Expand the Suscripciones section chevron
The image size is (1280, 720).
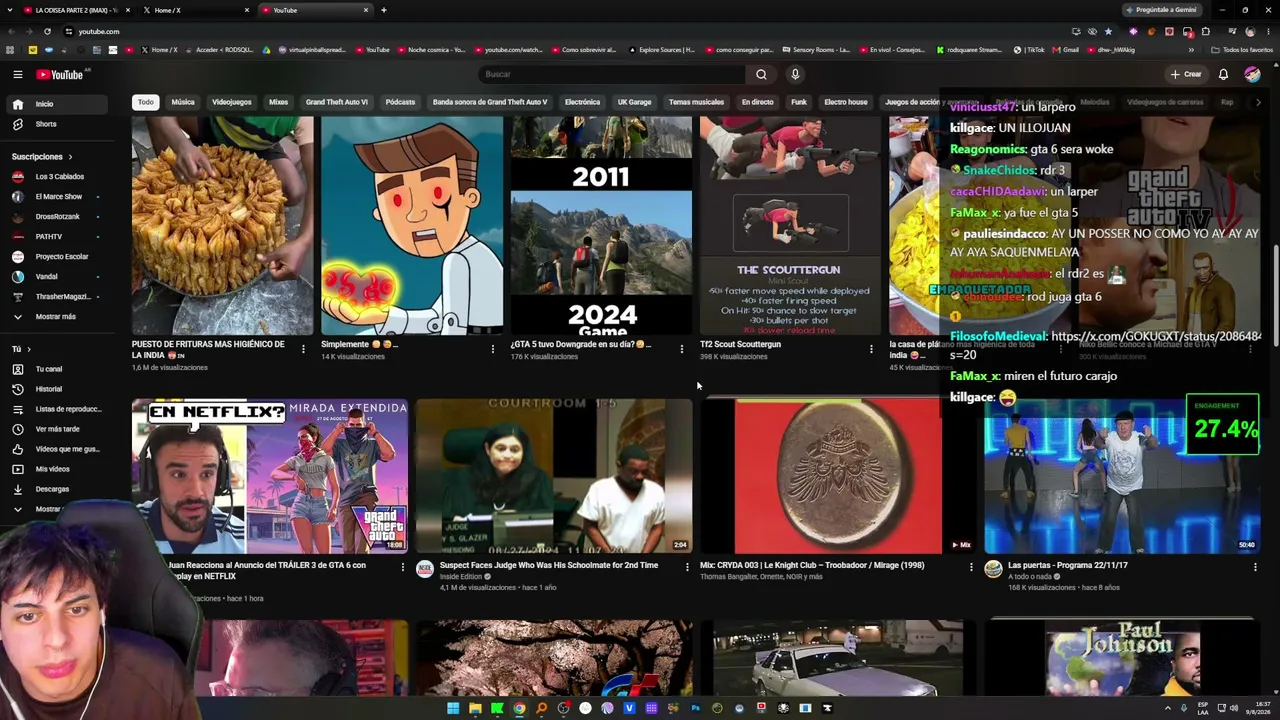70,157
